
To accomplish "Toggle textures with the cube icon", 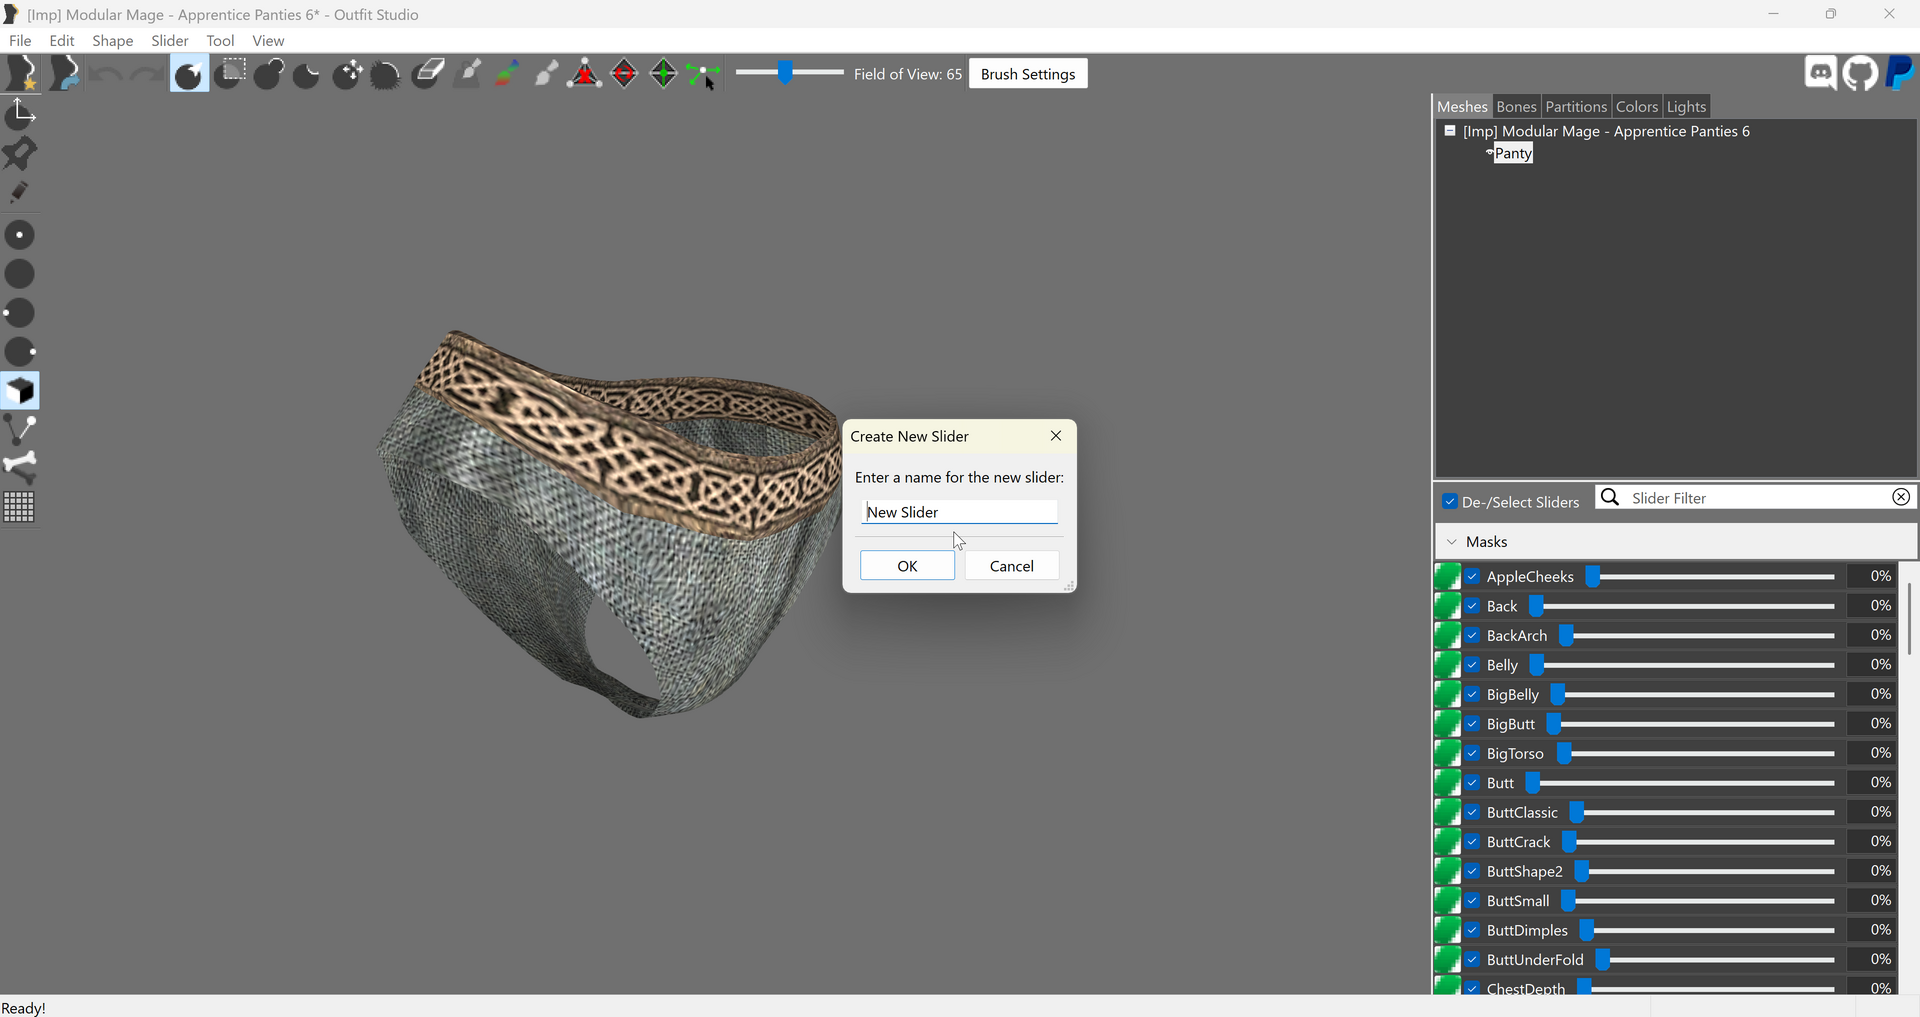I will pos(20,391).
